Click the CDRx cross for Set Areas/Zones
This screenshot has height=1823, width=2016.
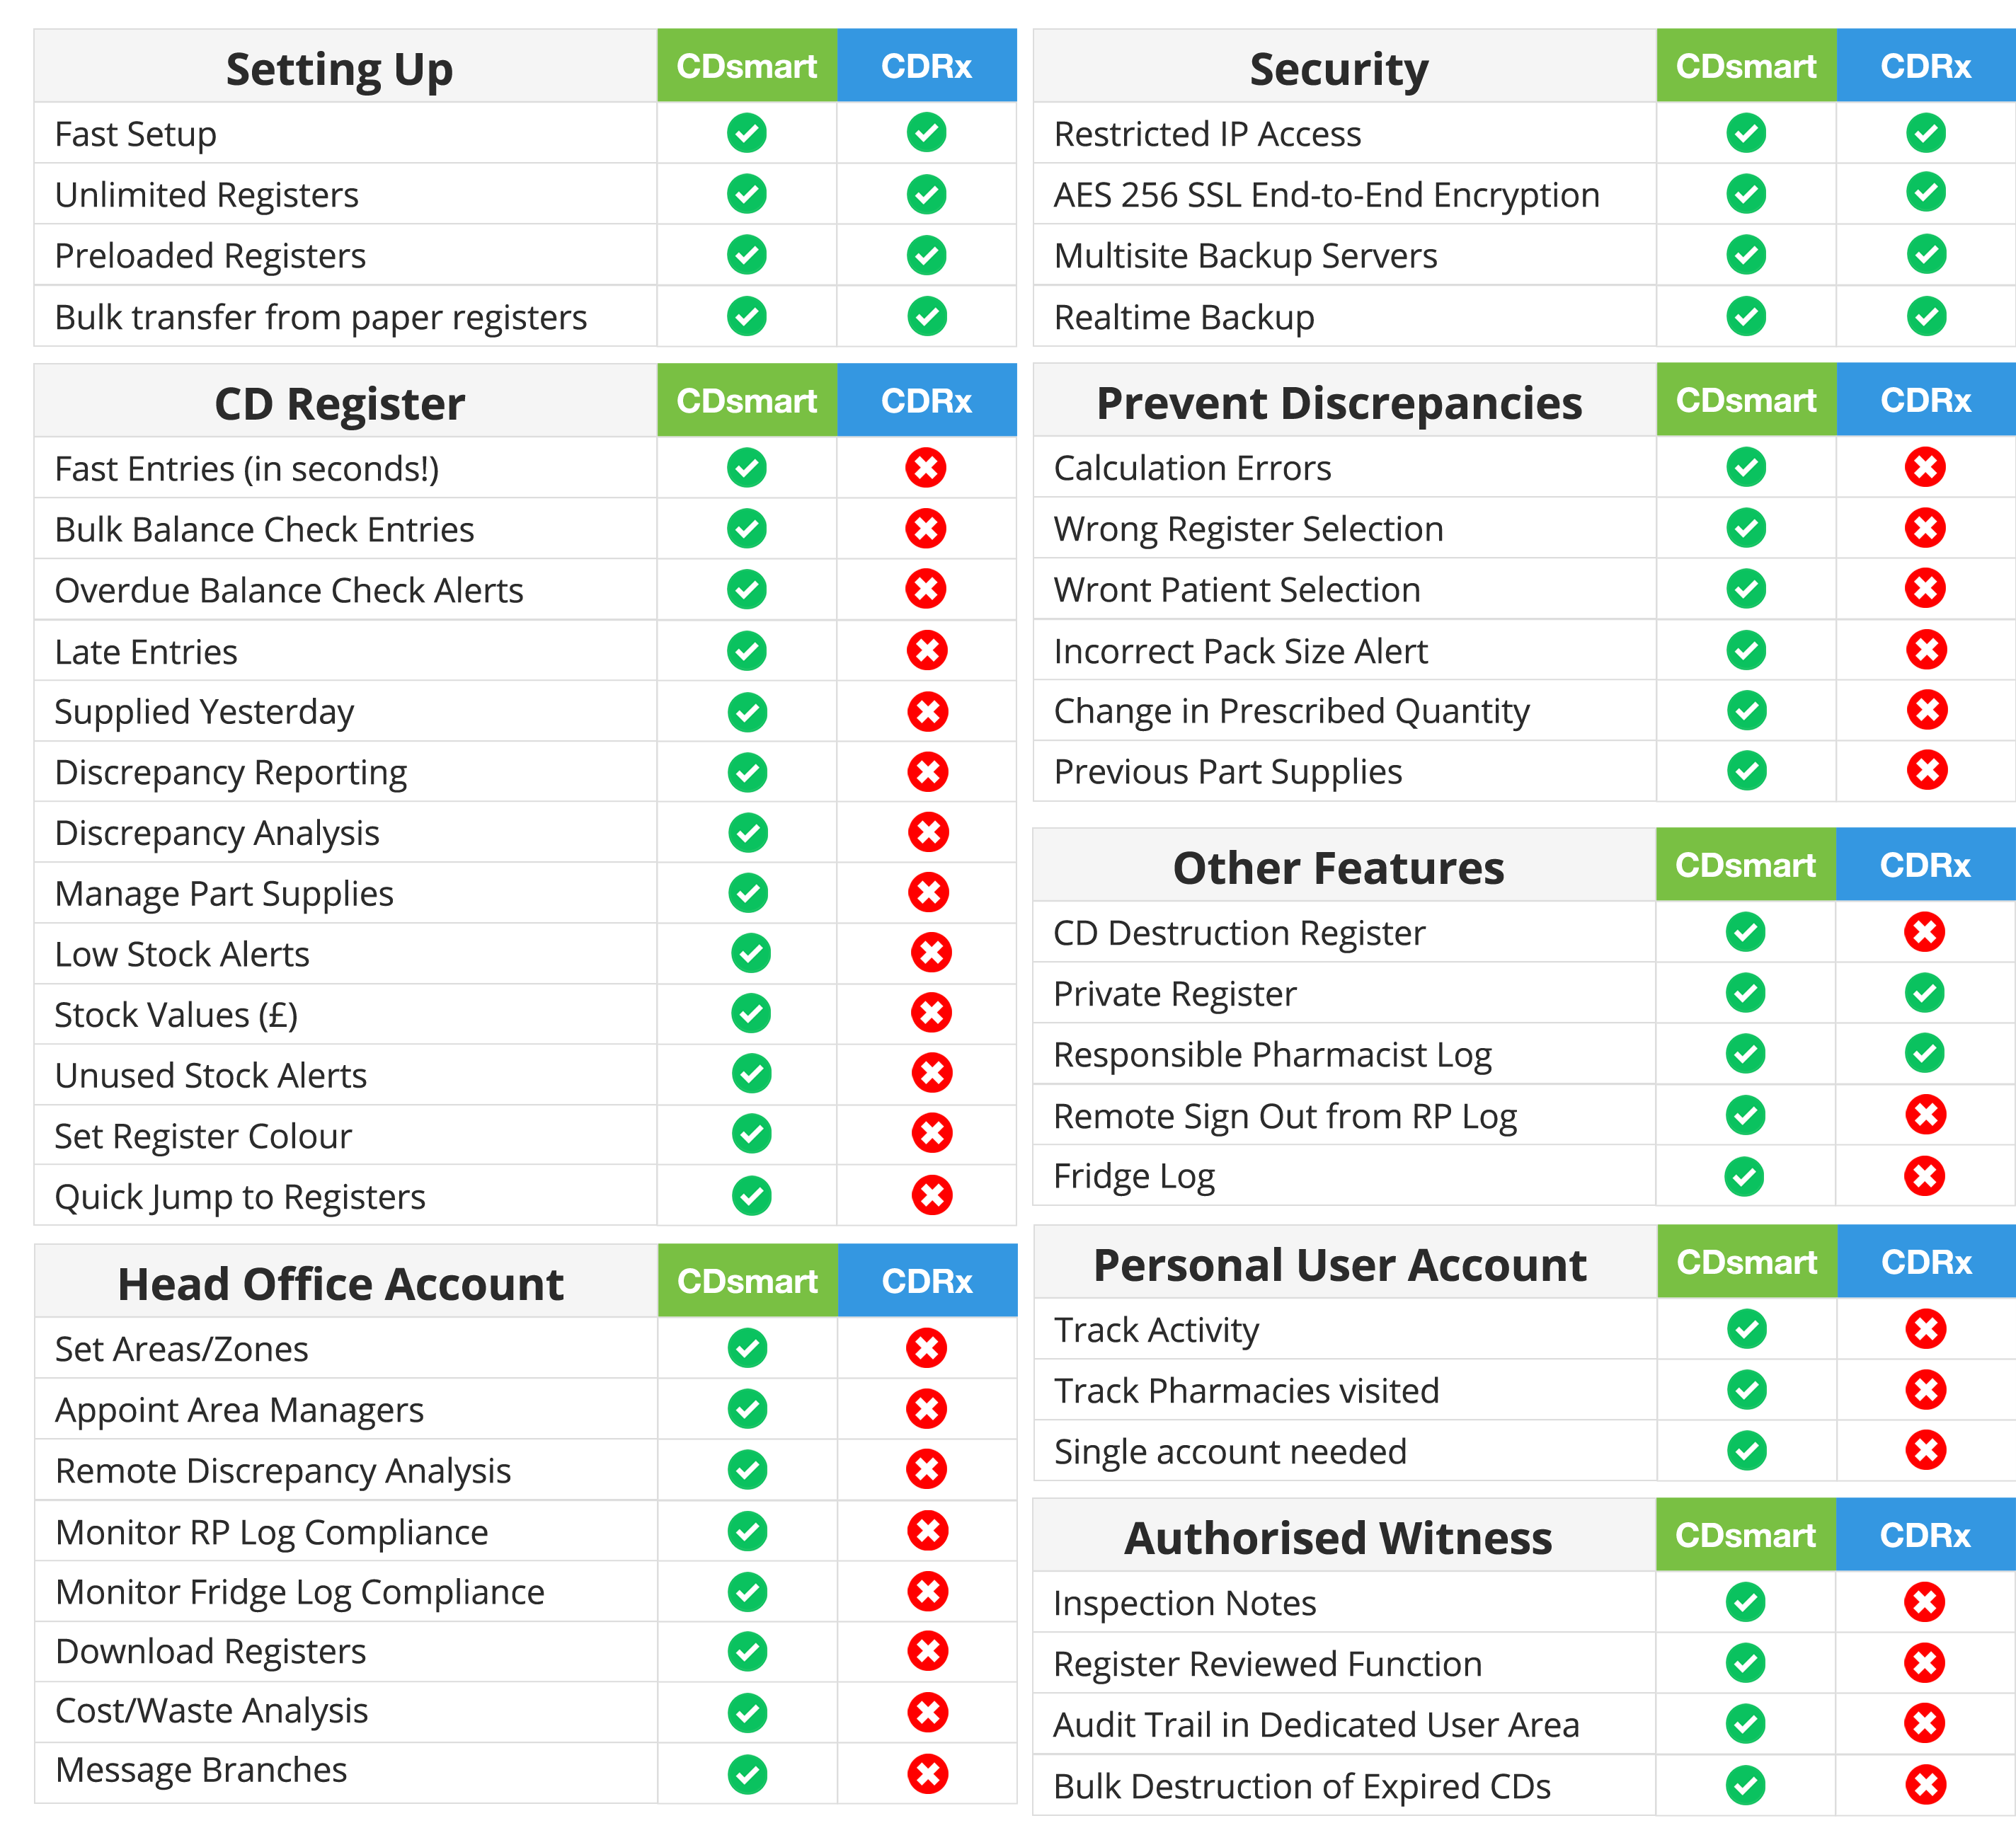point(927,1348)
